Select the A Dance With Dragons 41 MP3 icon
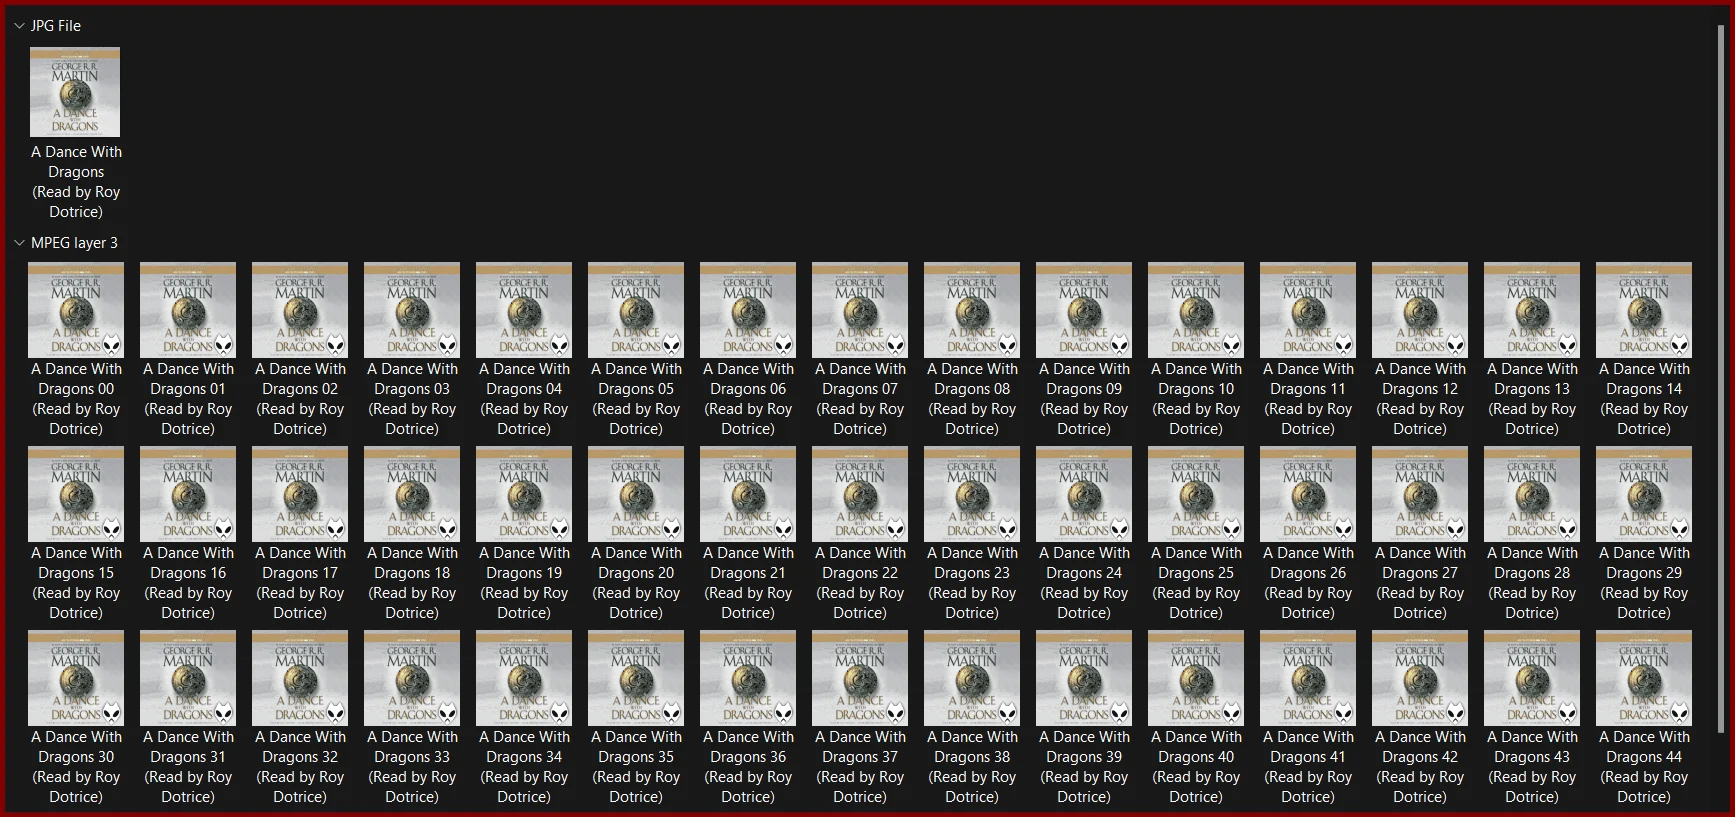1735x817 pixels. (x=1308, y=678)
